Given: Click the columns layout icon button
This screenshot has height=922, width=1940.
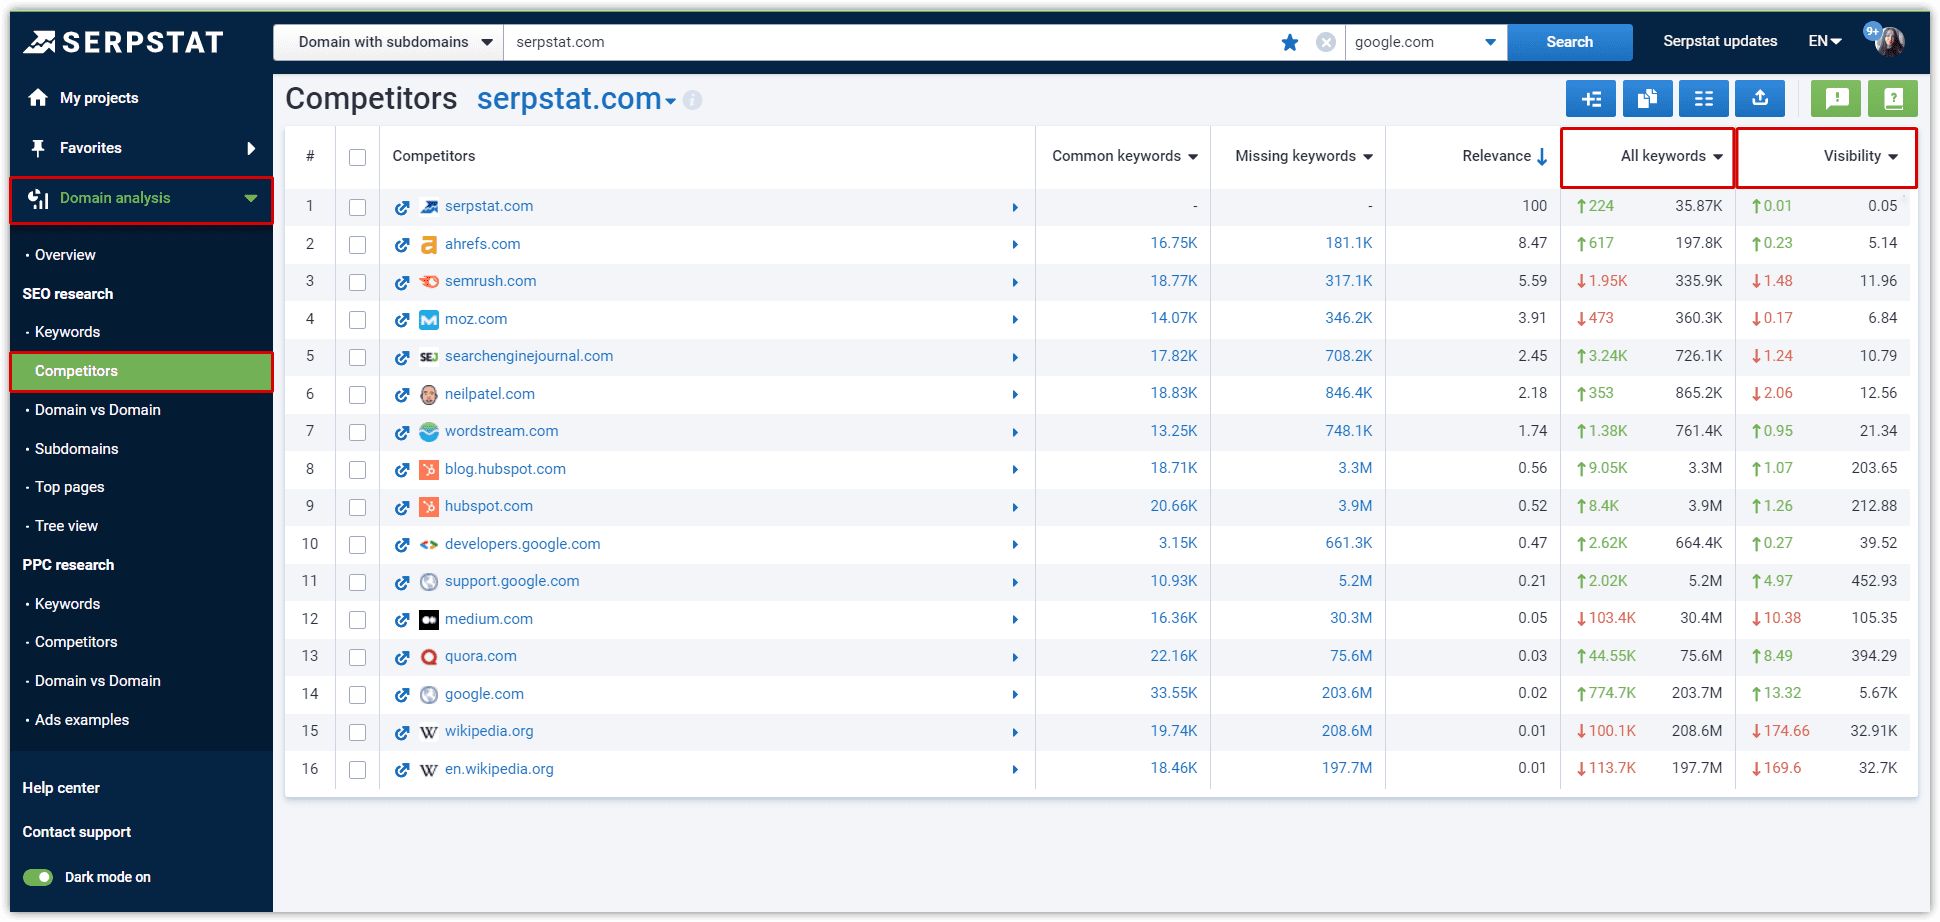Looking at the screenshot, I should point(1704,99).
